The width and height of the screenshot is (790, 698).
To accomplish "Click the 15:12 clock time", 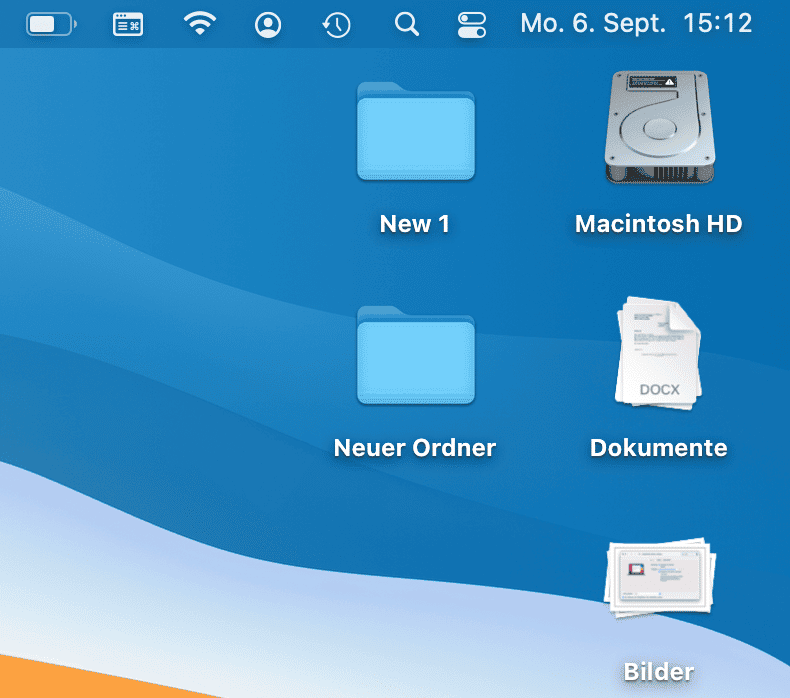I will 717,24.
